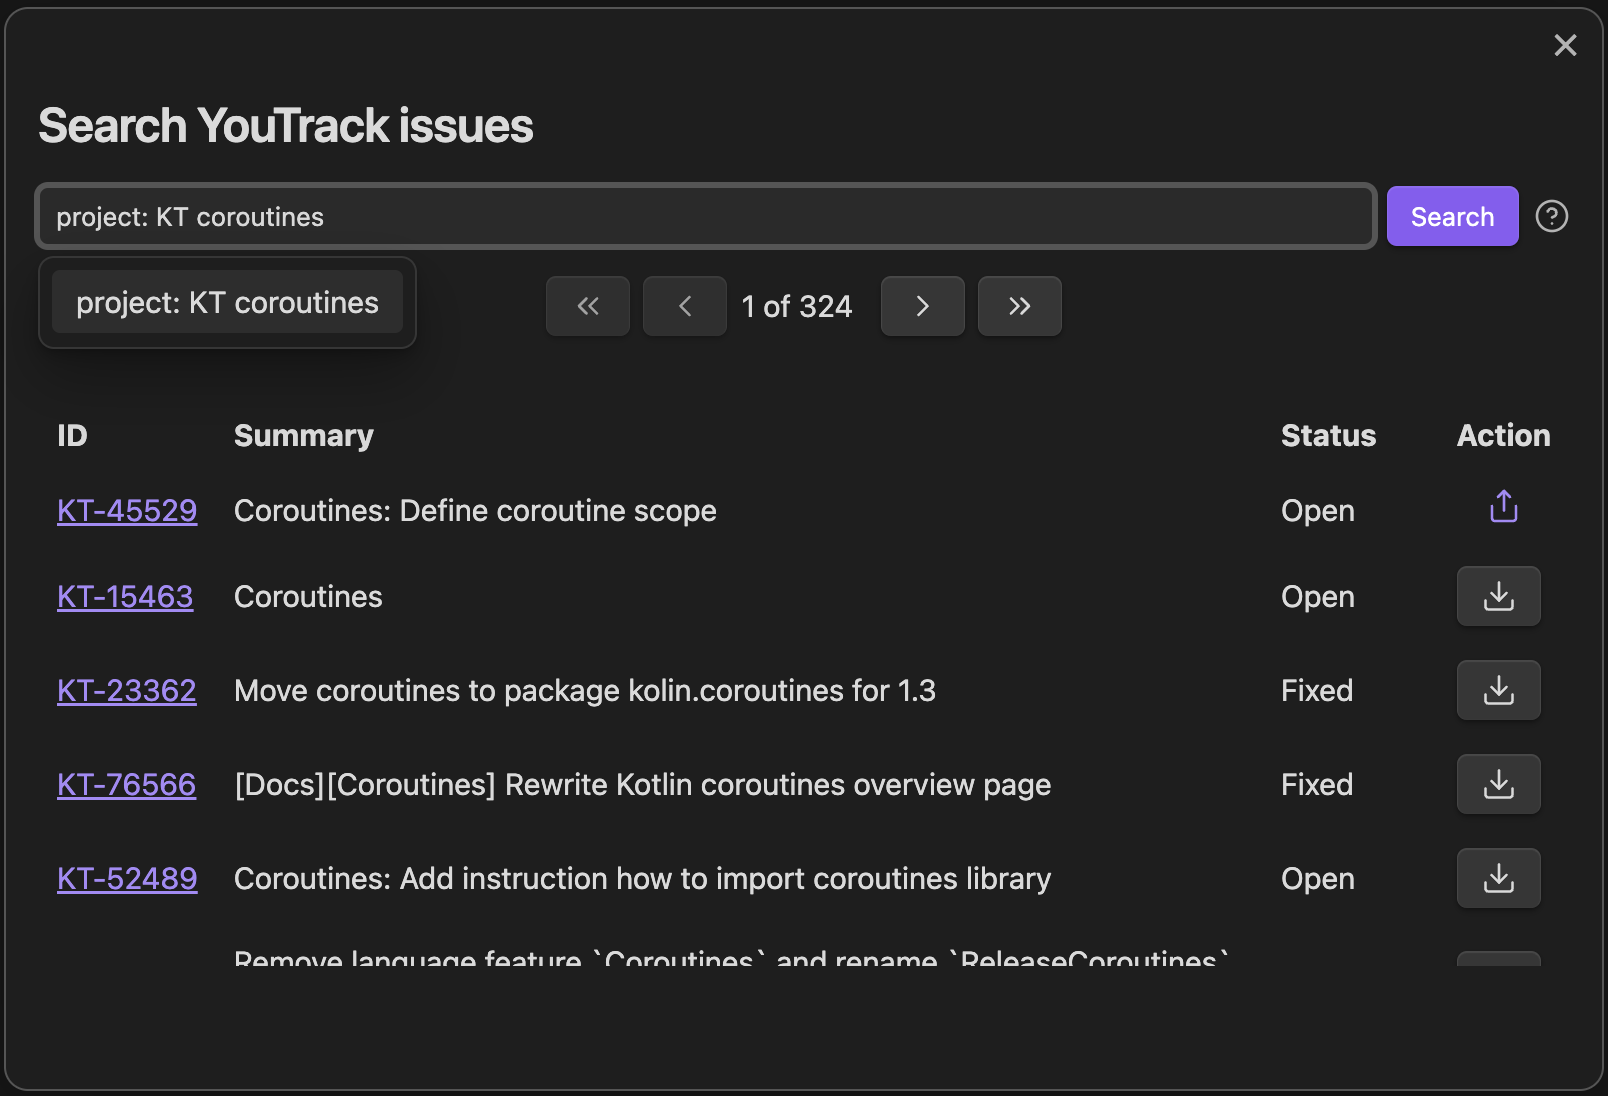The width and height of the screenshot is (1608, 1096).
Task: Click the Status column header
Action: pyautogui.click(x=1329, y=436)
